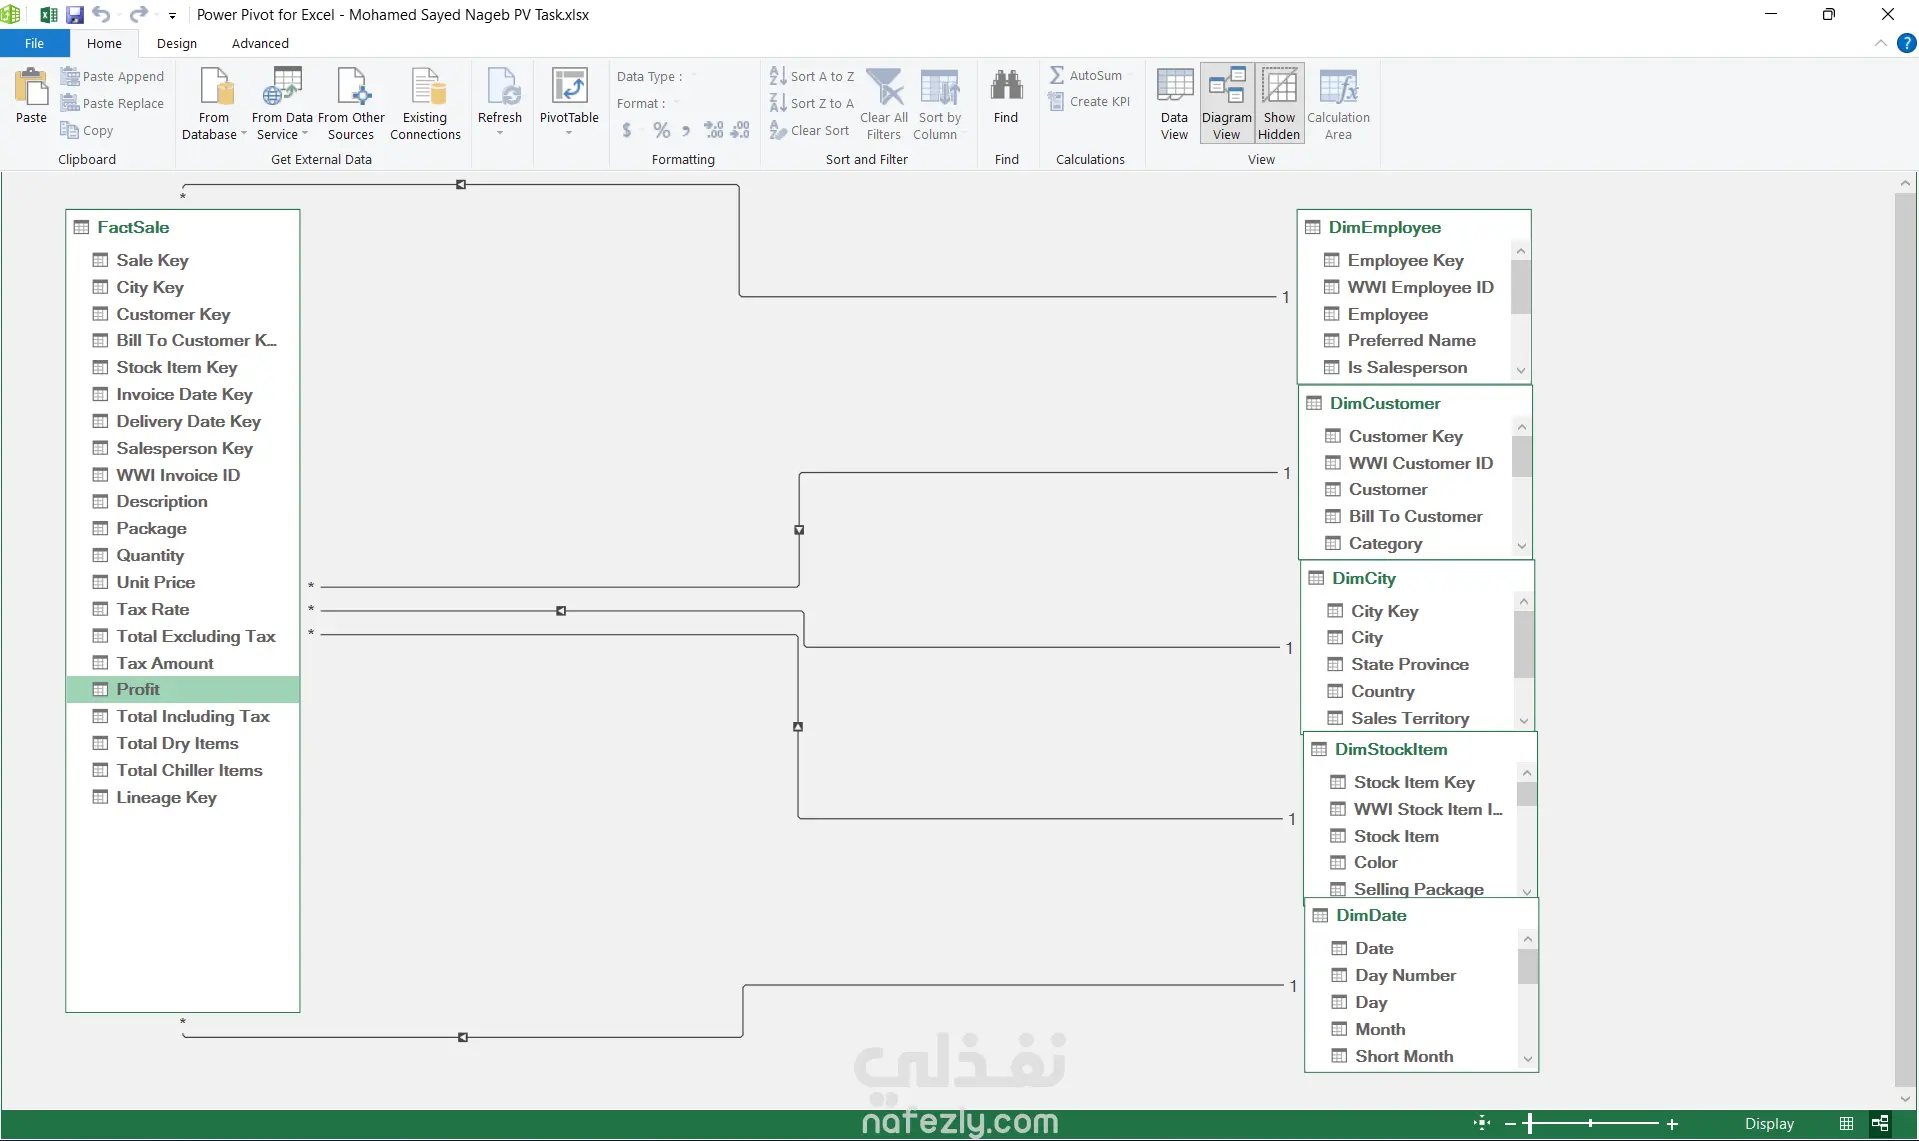This screenshot has height=1141, width=1919.
Task: Toggle the Calculation Area
Action: click(1338, 104)
